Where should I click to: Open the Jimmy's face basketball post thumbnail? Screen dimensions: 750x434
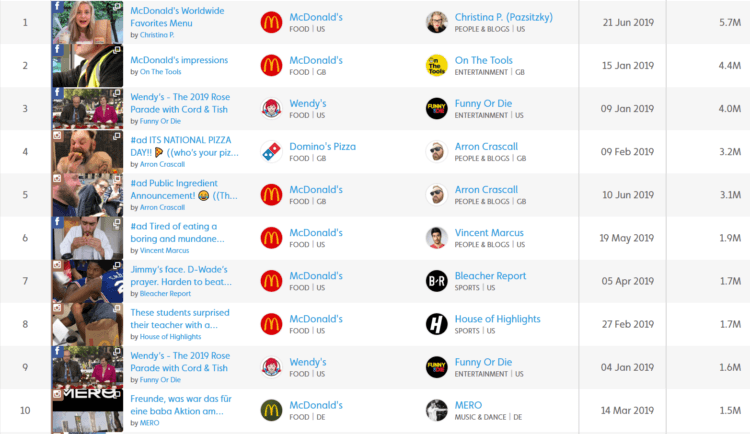click(x=88, y=281)
